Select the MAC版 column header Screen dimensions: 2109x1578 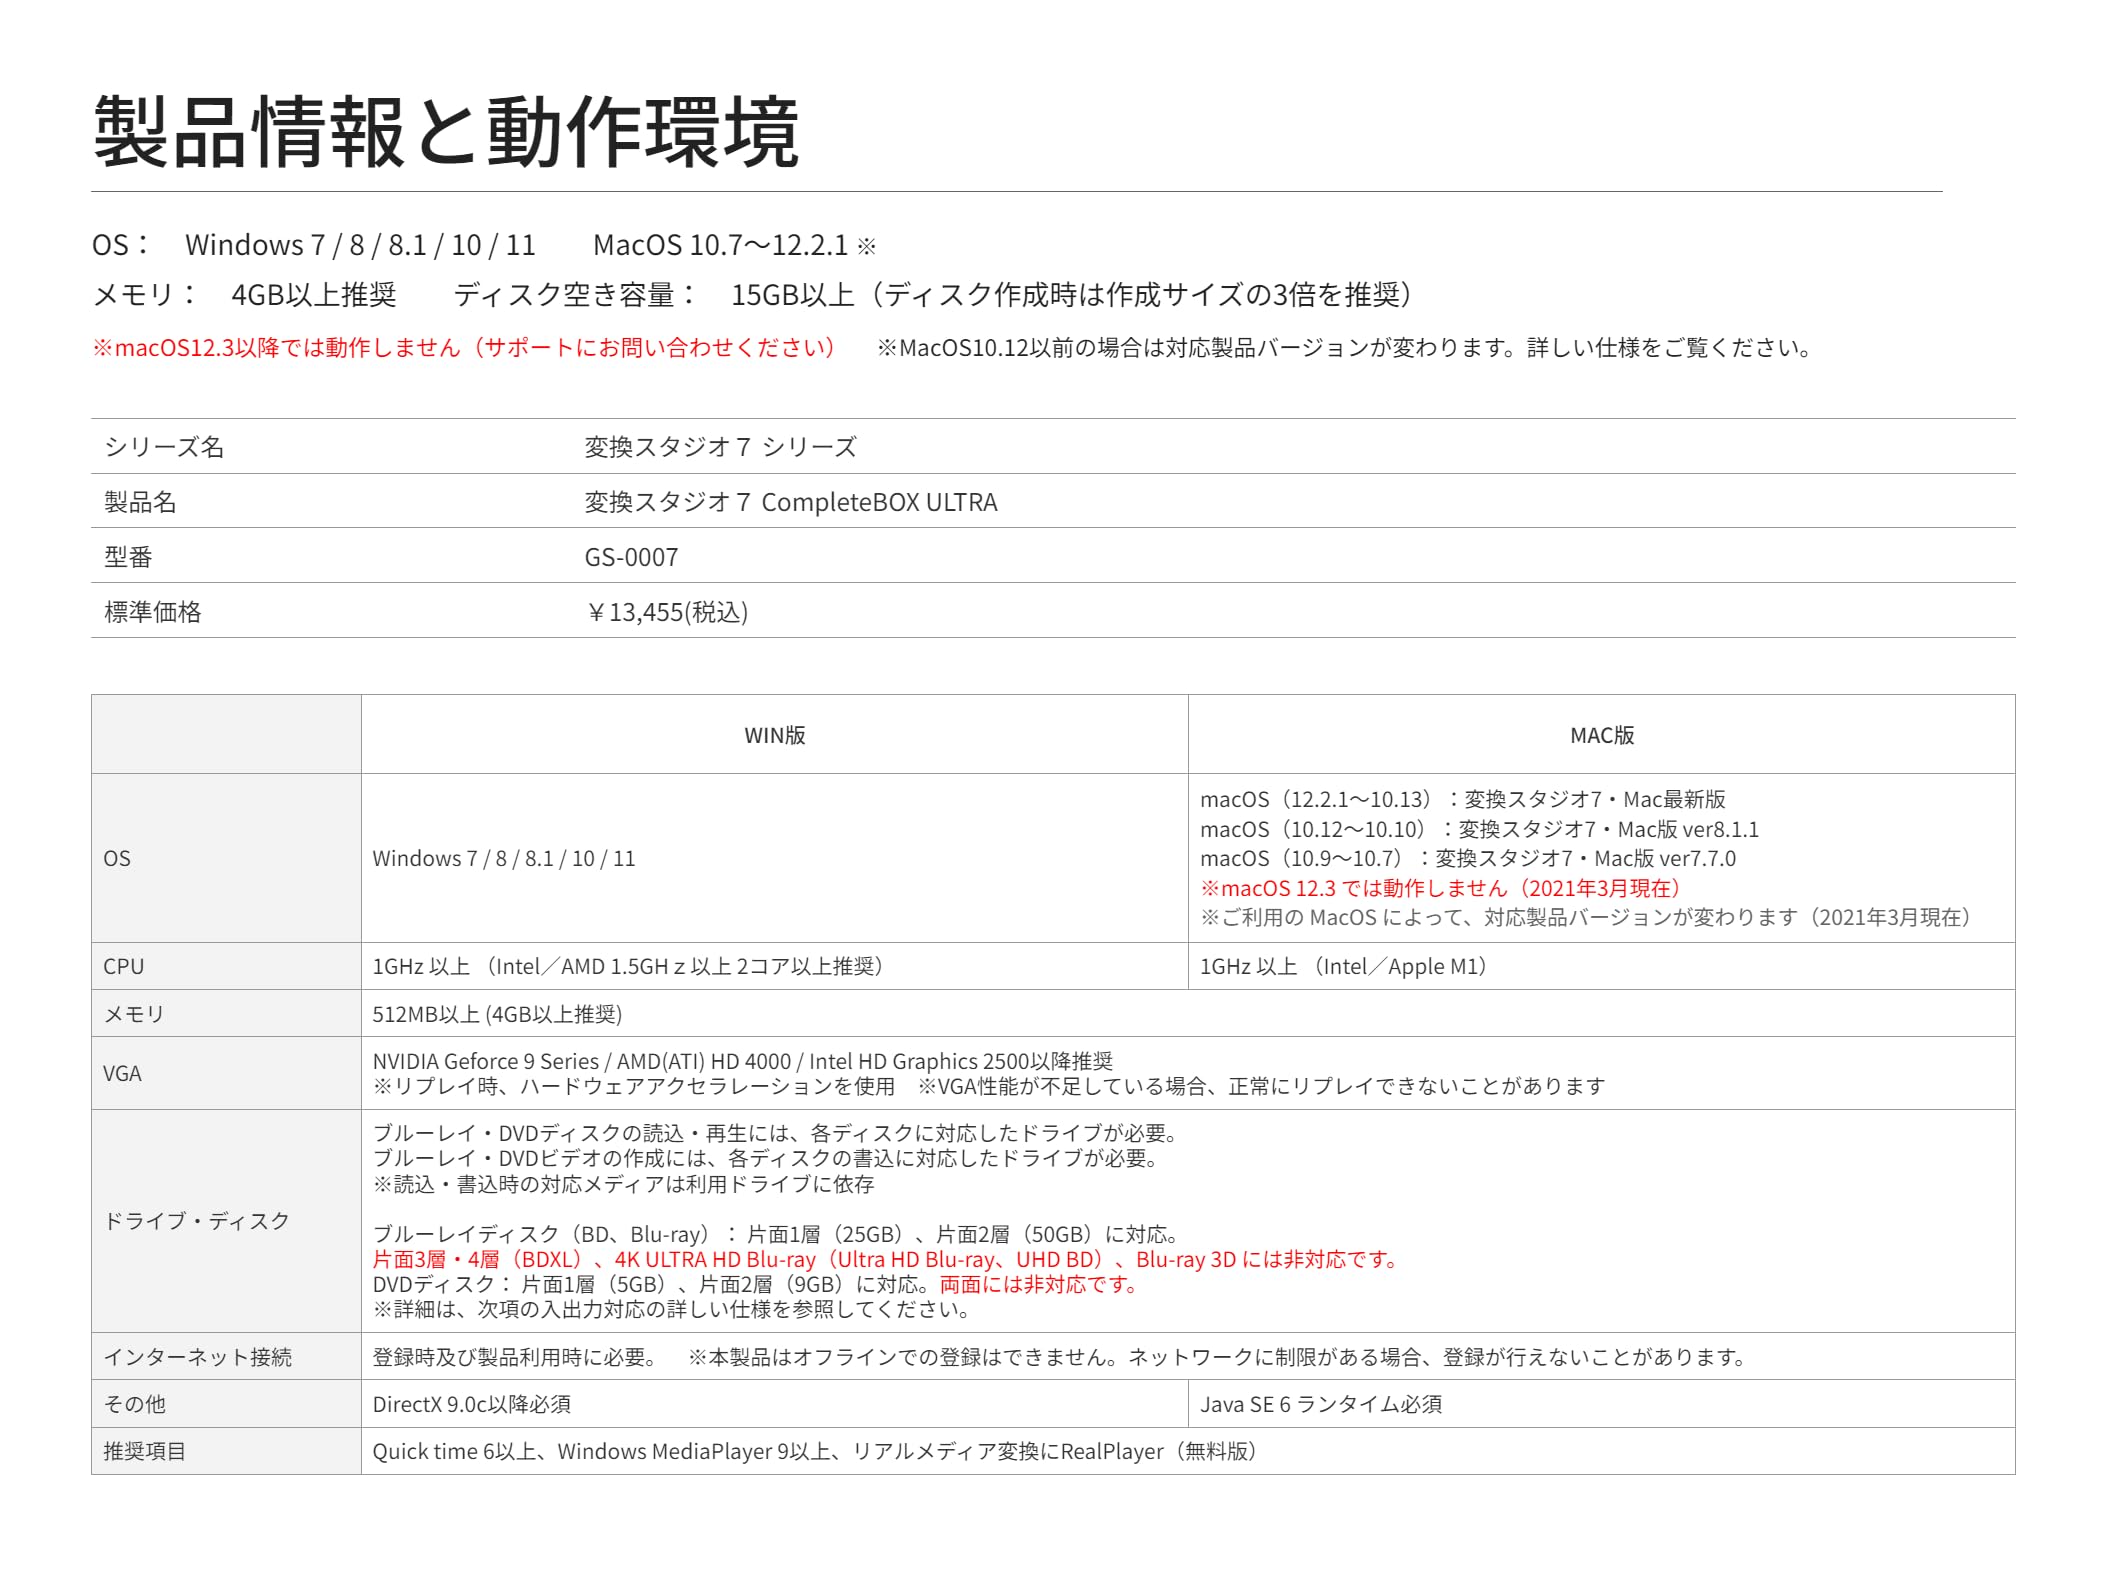(x=1601, y=735)
